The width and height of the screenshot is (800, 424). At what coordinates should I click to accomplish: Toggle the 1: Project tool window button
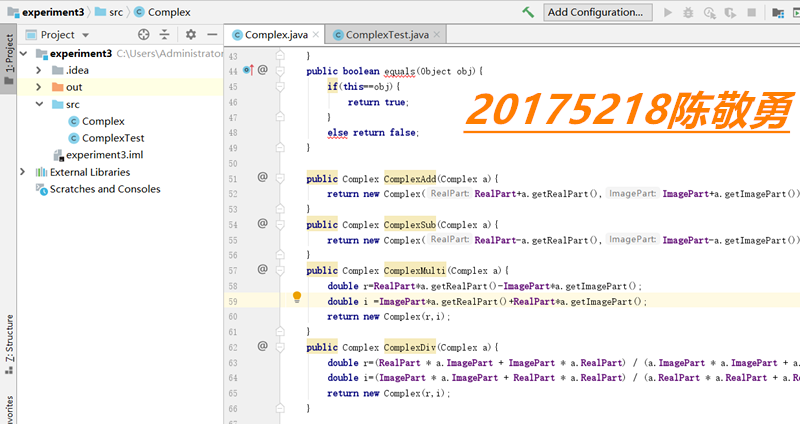pyautogui.click(x=9, y=59)
